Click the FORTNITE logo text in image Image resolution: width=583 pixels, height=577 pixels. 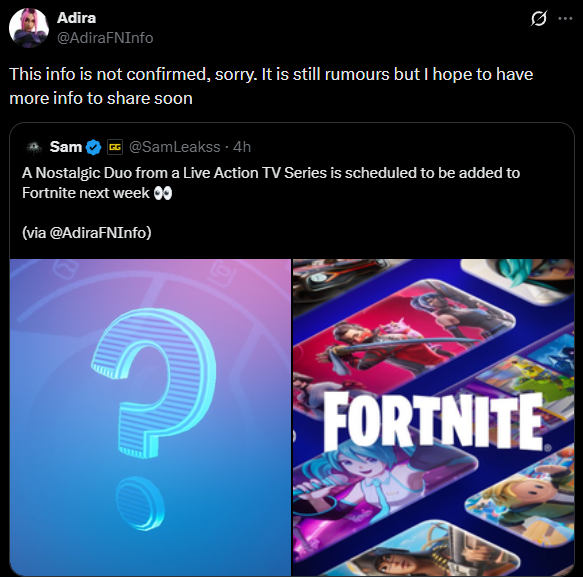(434, 421)
